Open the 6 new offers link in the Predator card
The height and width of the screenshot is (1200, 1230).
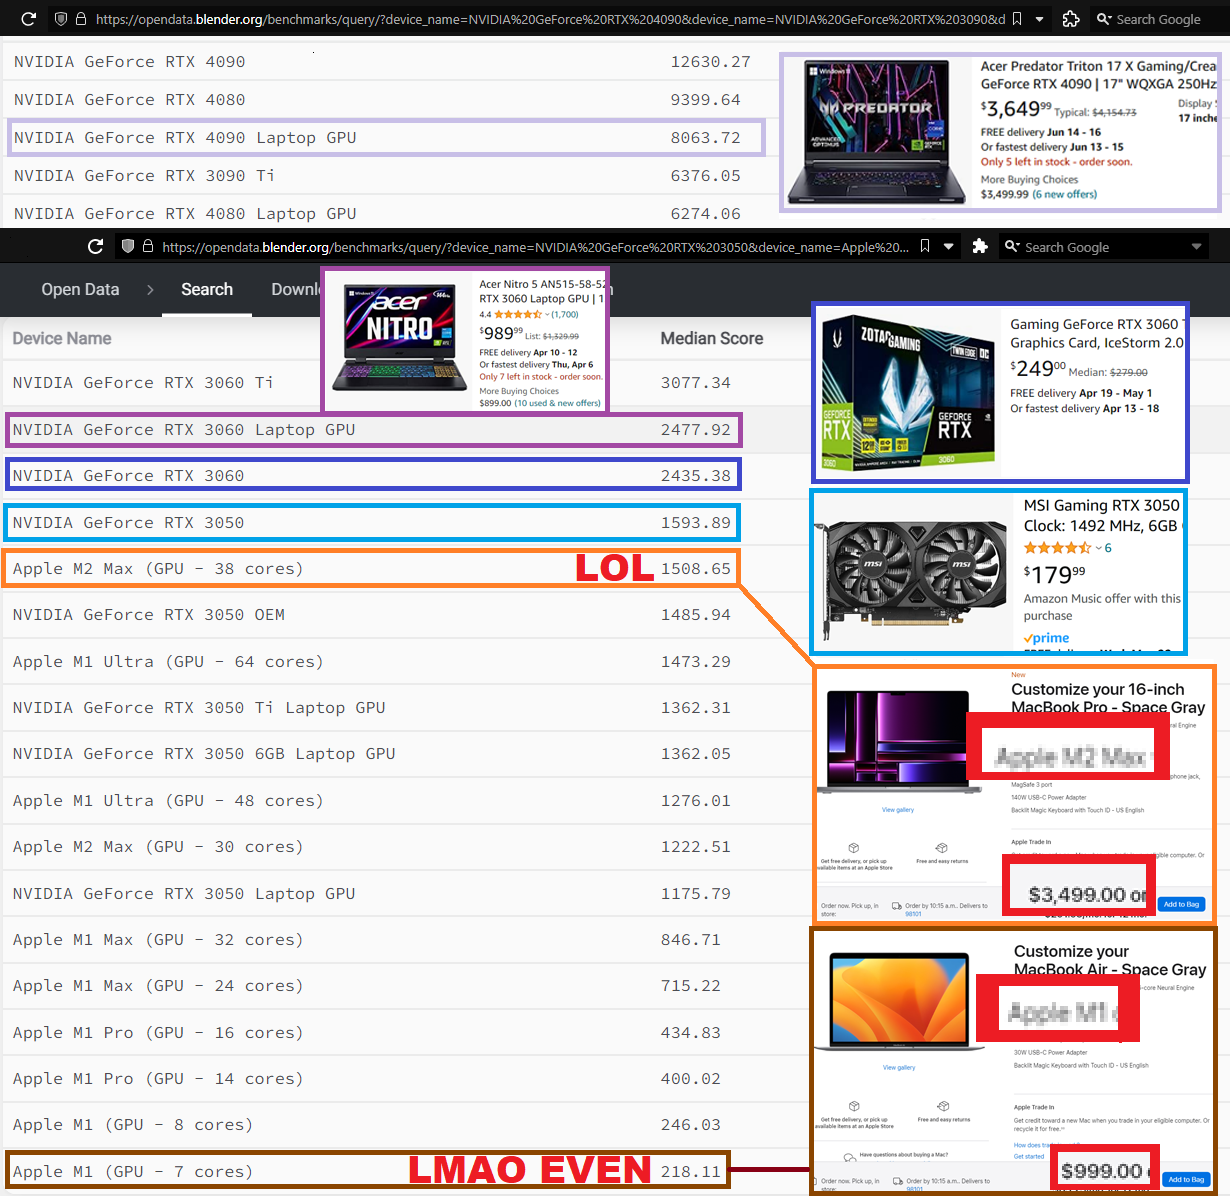(1064, 194)
